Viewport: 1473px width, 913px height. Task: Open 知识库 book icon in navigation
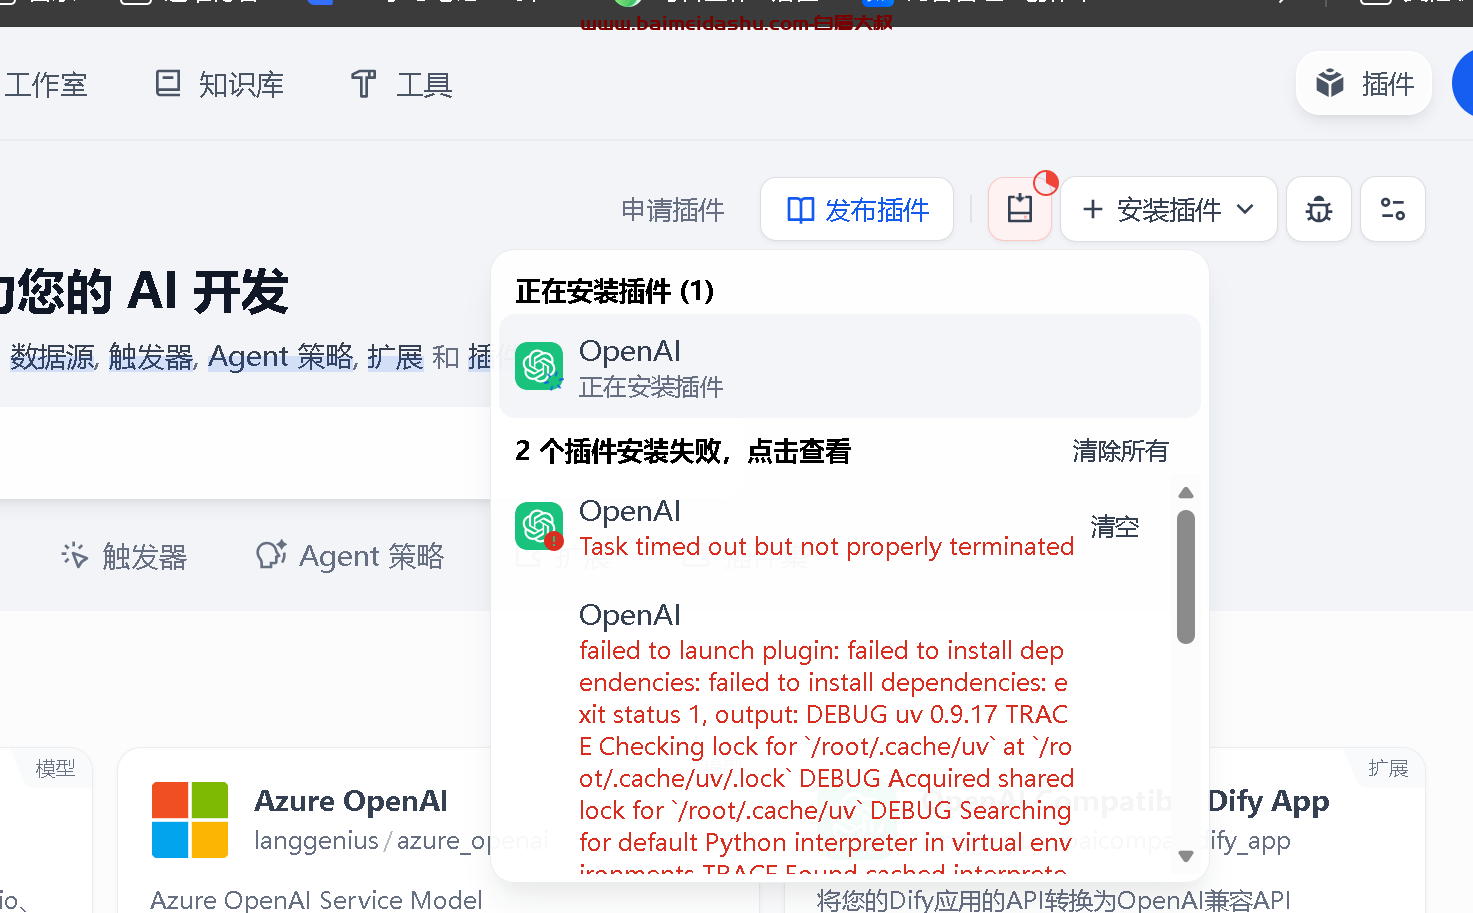pos(168,84)
